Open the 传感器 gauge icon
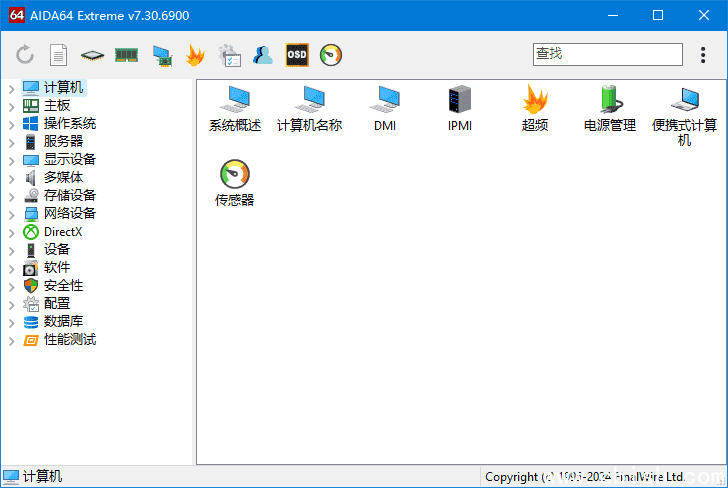The image size is (728, 488). pyautogui.click(x=235, y=183)
